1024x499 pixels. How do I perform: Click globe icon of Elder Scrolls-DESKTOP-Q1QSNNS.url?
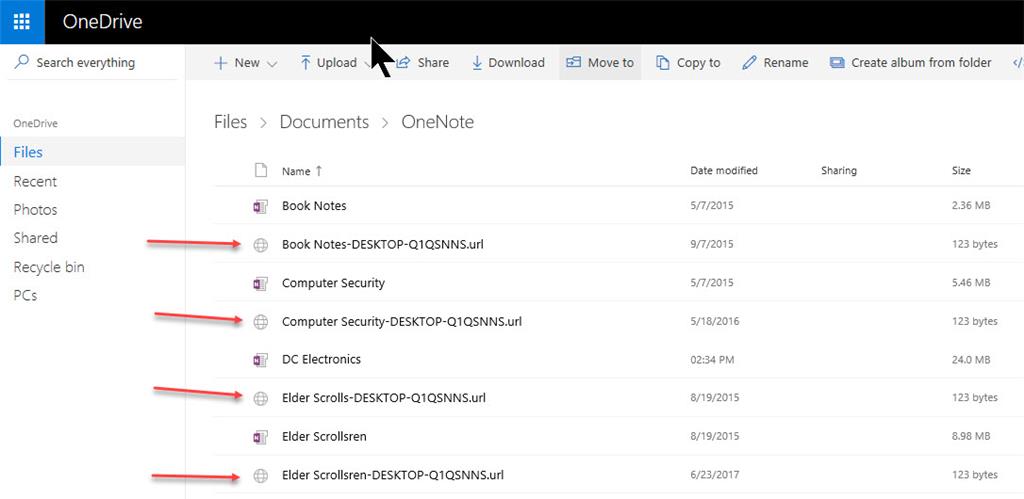(x=261, y=398)
